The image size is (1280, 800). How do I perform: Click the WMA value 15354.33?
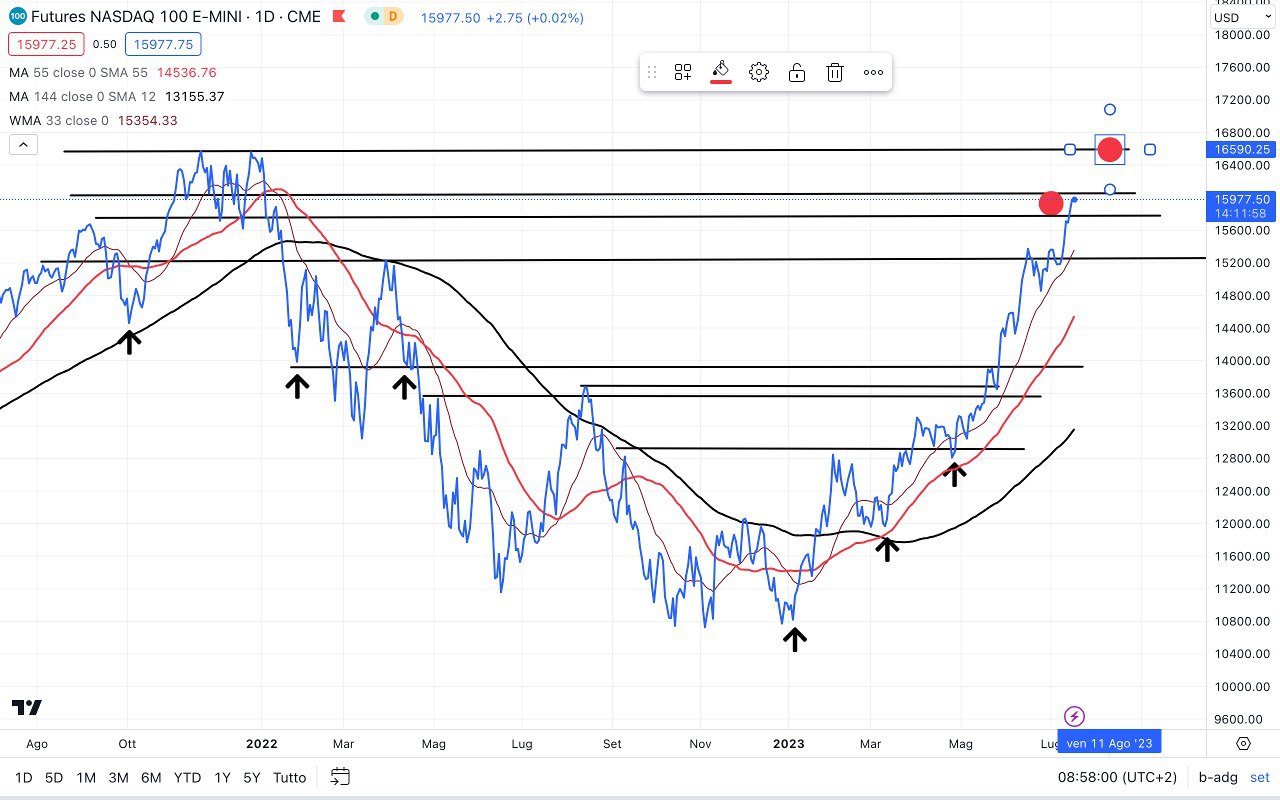click(x=147, y=121)
